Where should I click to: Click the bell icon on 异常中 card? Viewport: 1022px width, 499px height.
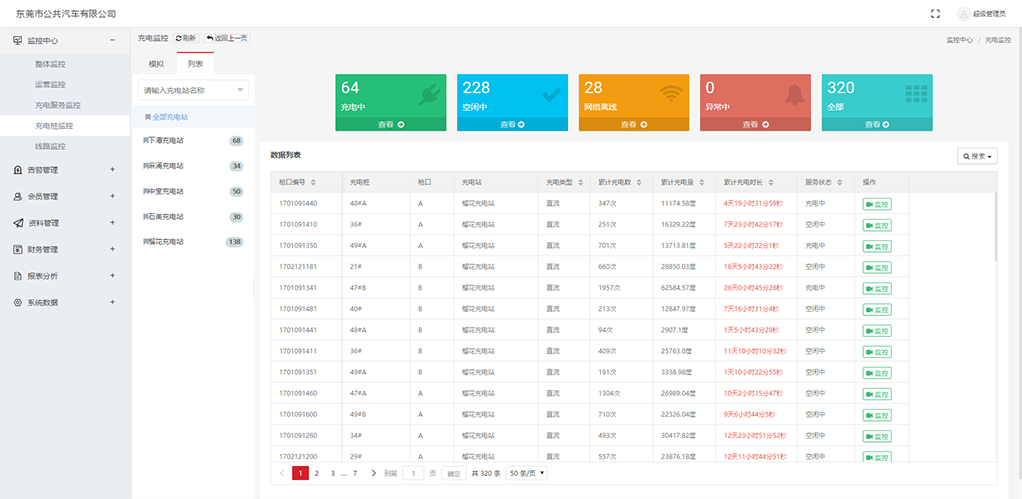(794, 95)
